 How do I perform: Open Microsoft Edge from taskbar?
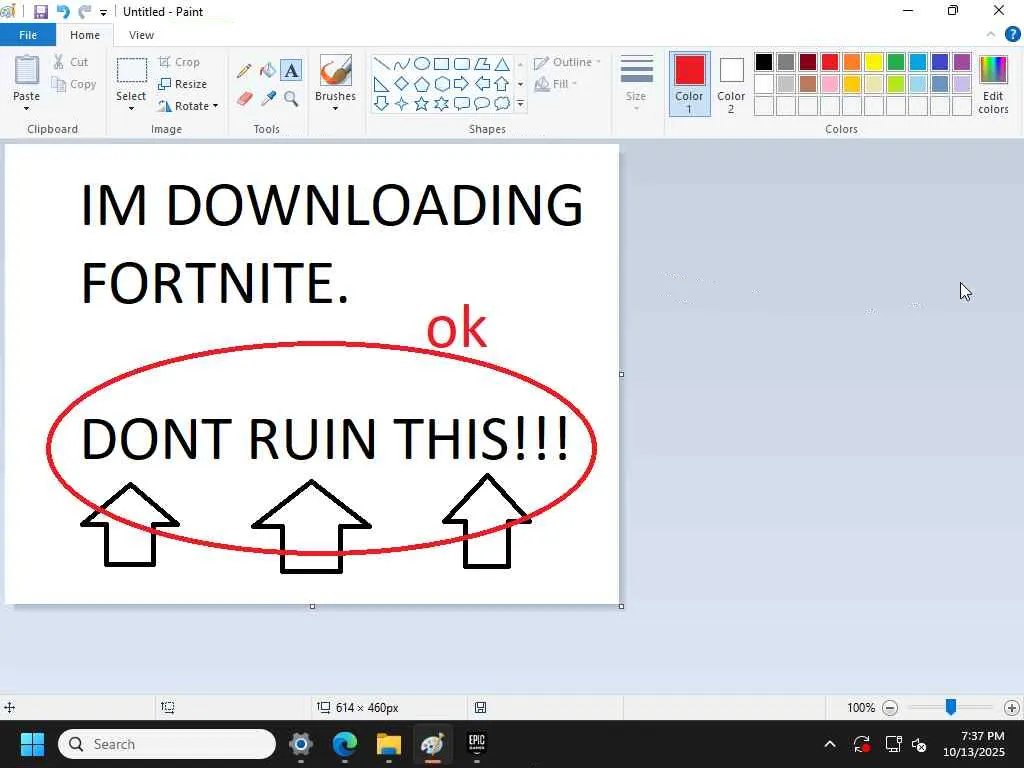pyautogui.click(x=345, y=744)
